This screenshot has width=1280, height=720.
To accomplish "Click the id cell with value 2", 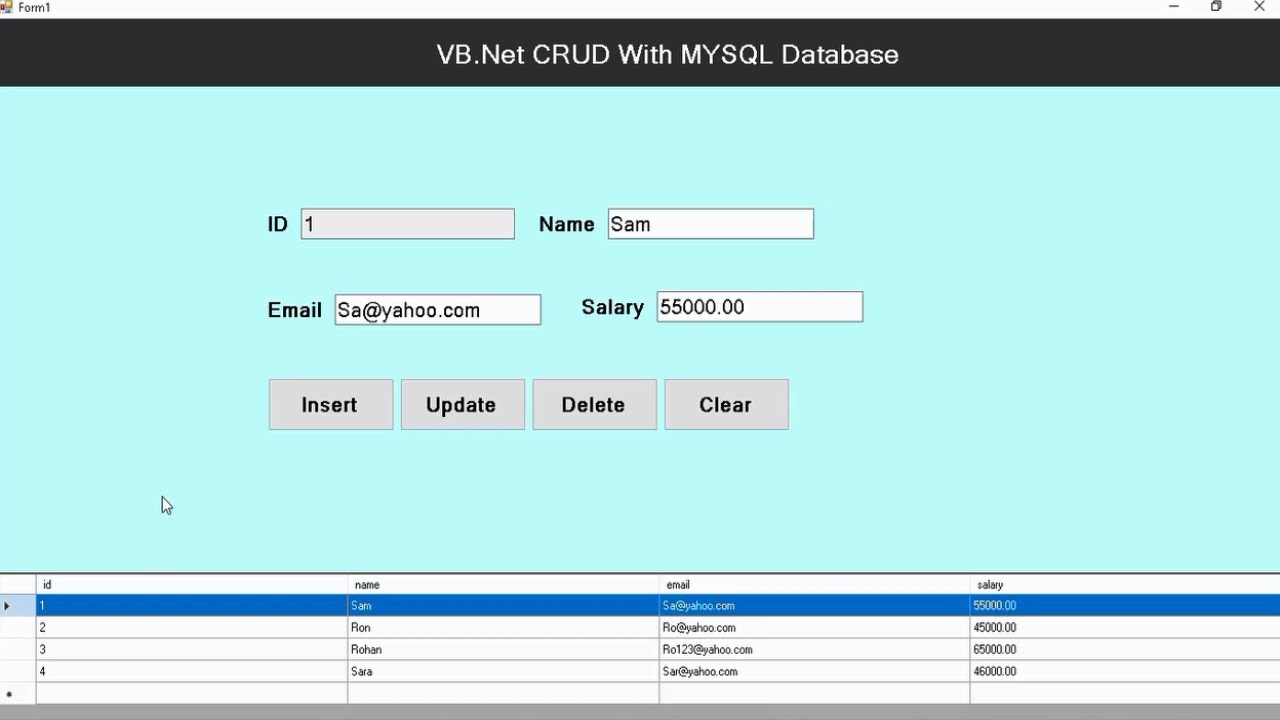I will pos(192,628).
